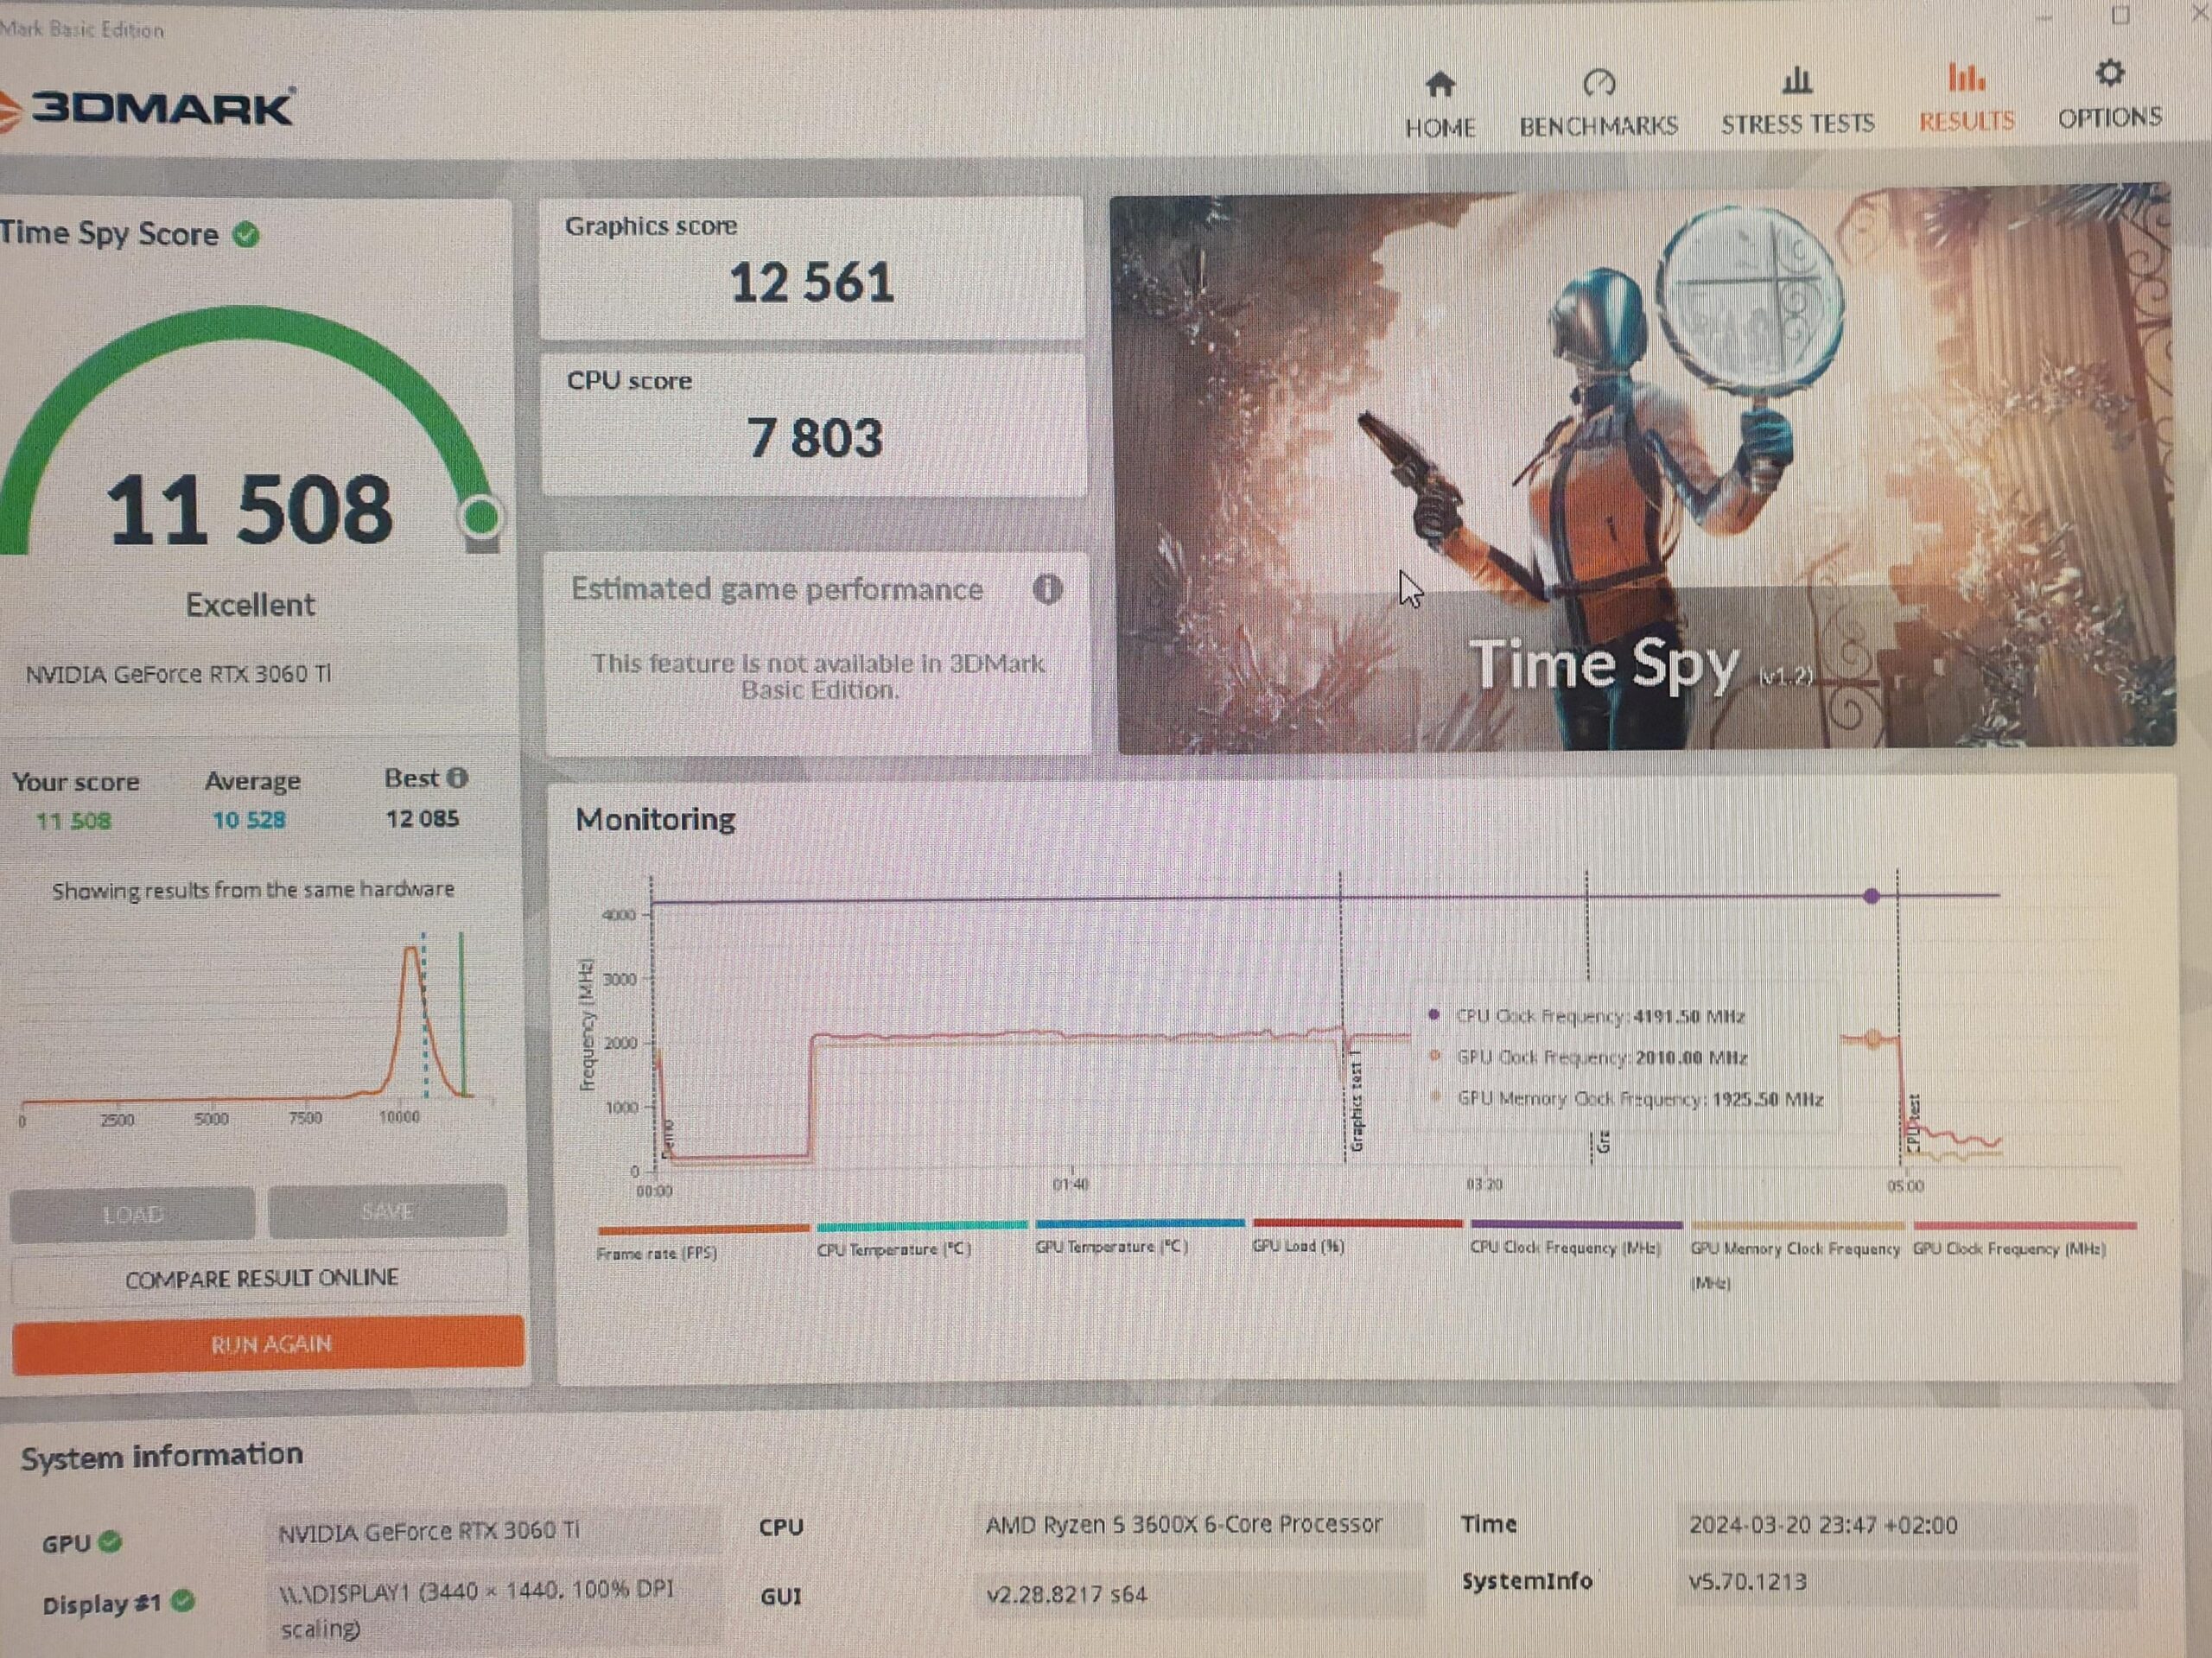Click the Monitoring heading
Viewport: 2212px width, 1658px height.
pyautogui.click(x=655, y=819)
